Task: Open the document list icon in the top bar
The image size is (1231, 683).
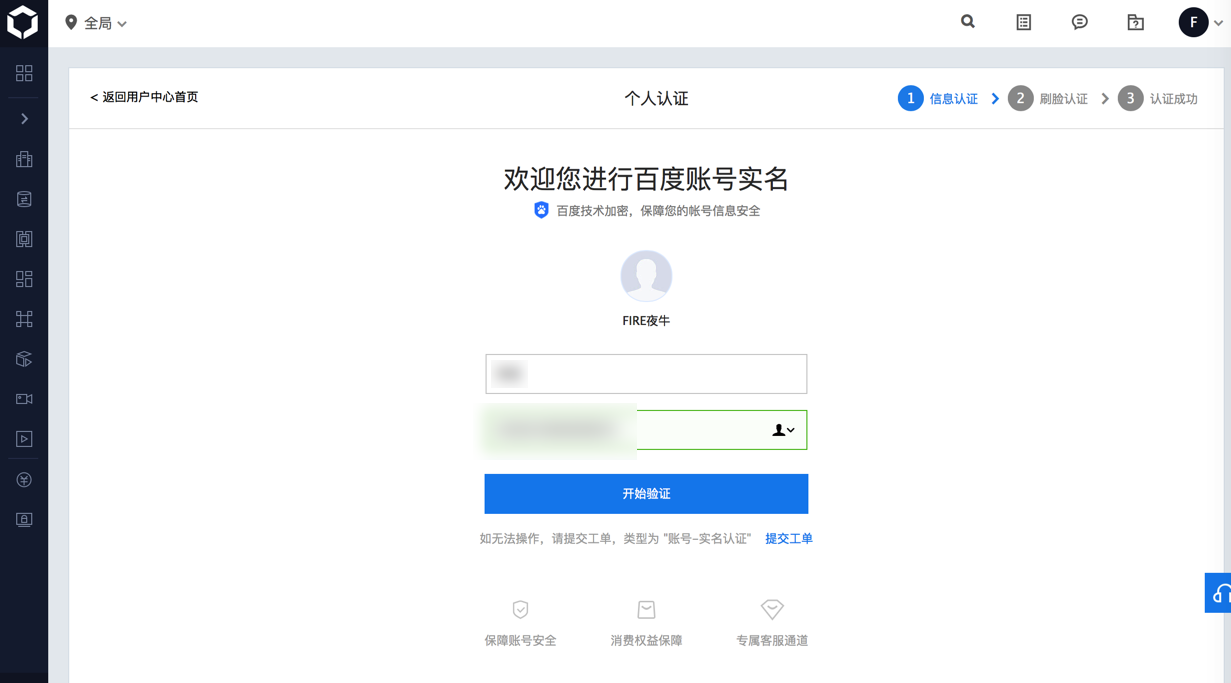Action: point(1024,22)
